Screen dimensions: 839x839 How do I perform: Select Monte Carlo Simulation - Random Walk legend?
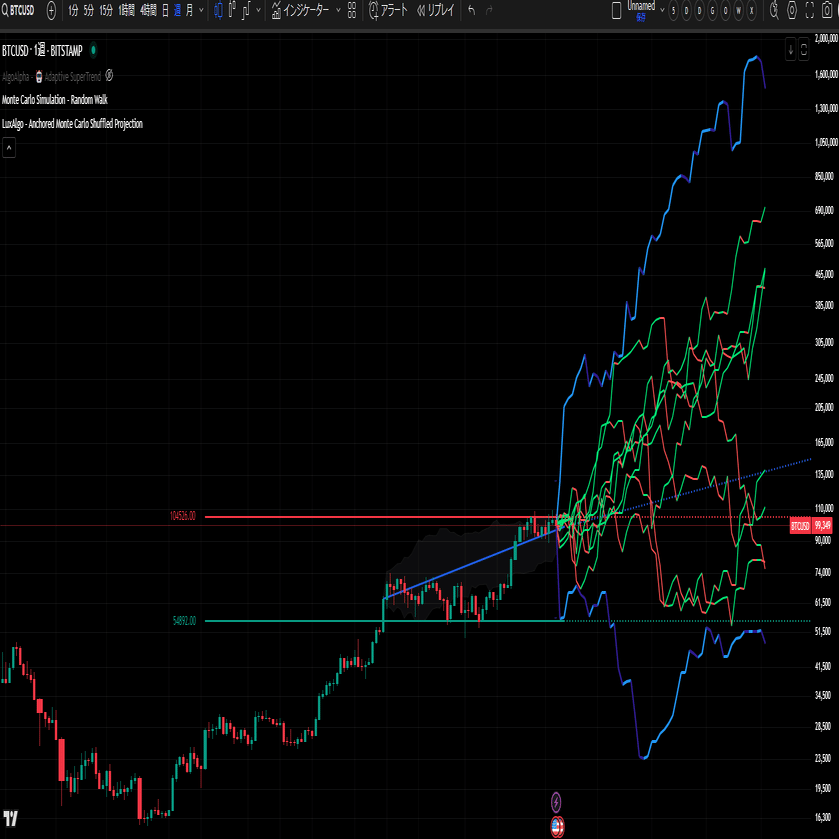pos(55,100)
